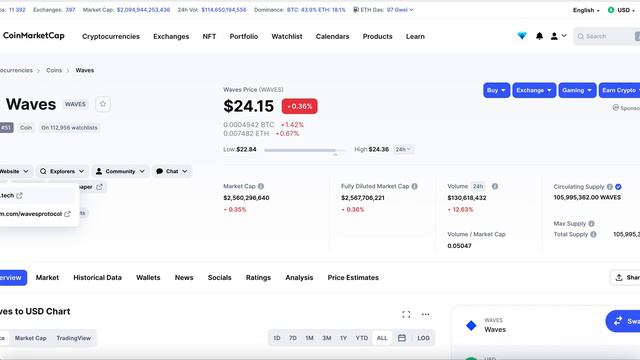Switch to the Ratings tab
Screen dimensions: 640x360
click(x=258, y=278)
